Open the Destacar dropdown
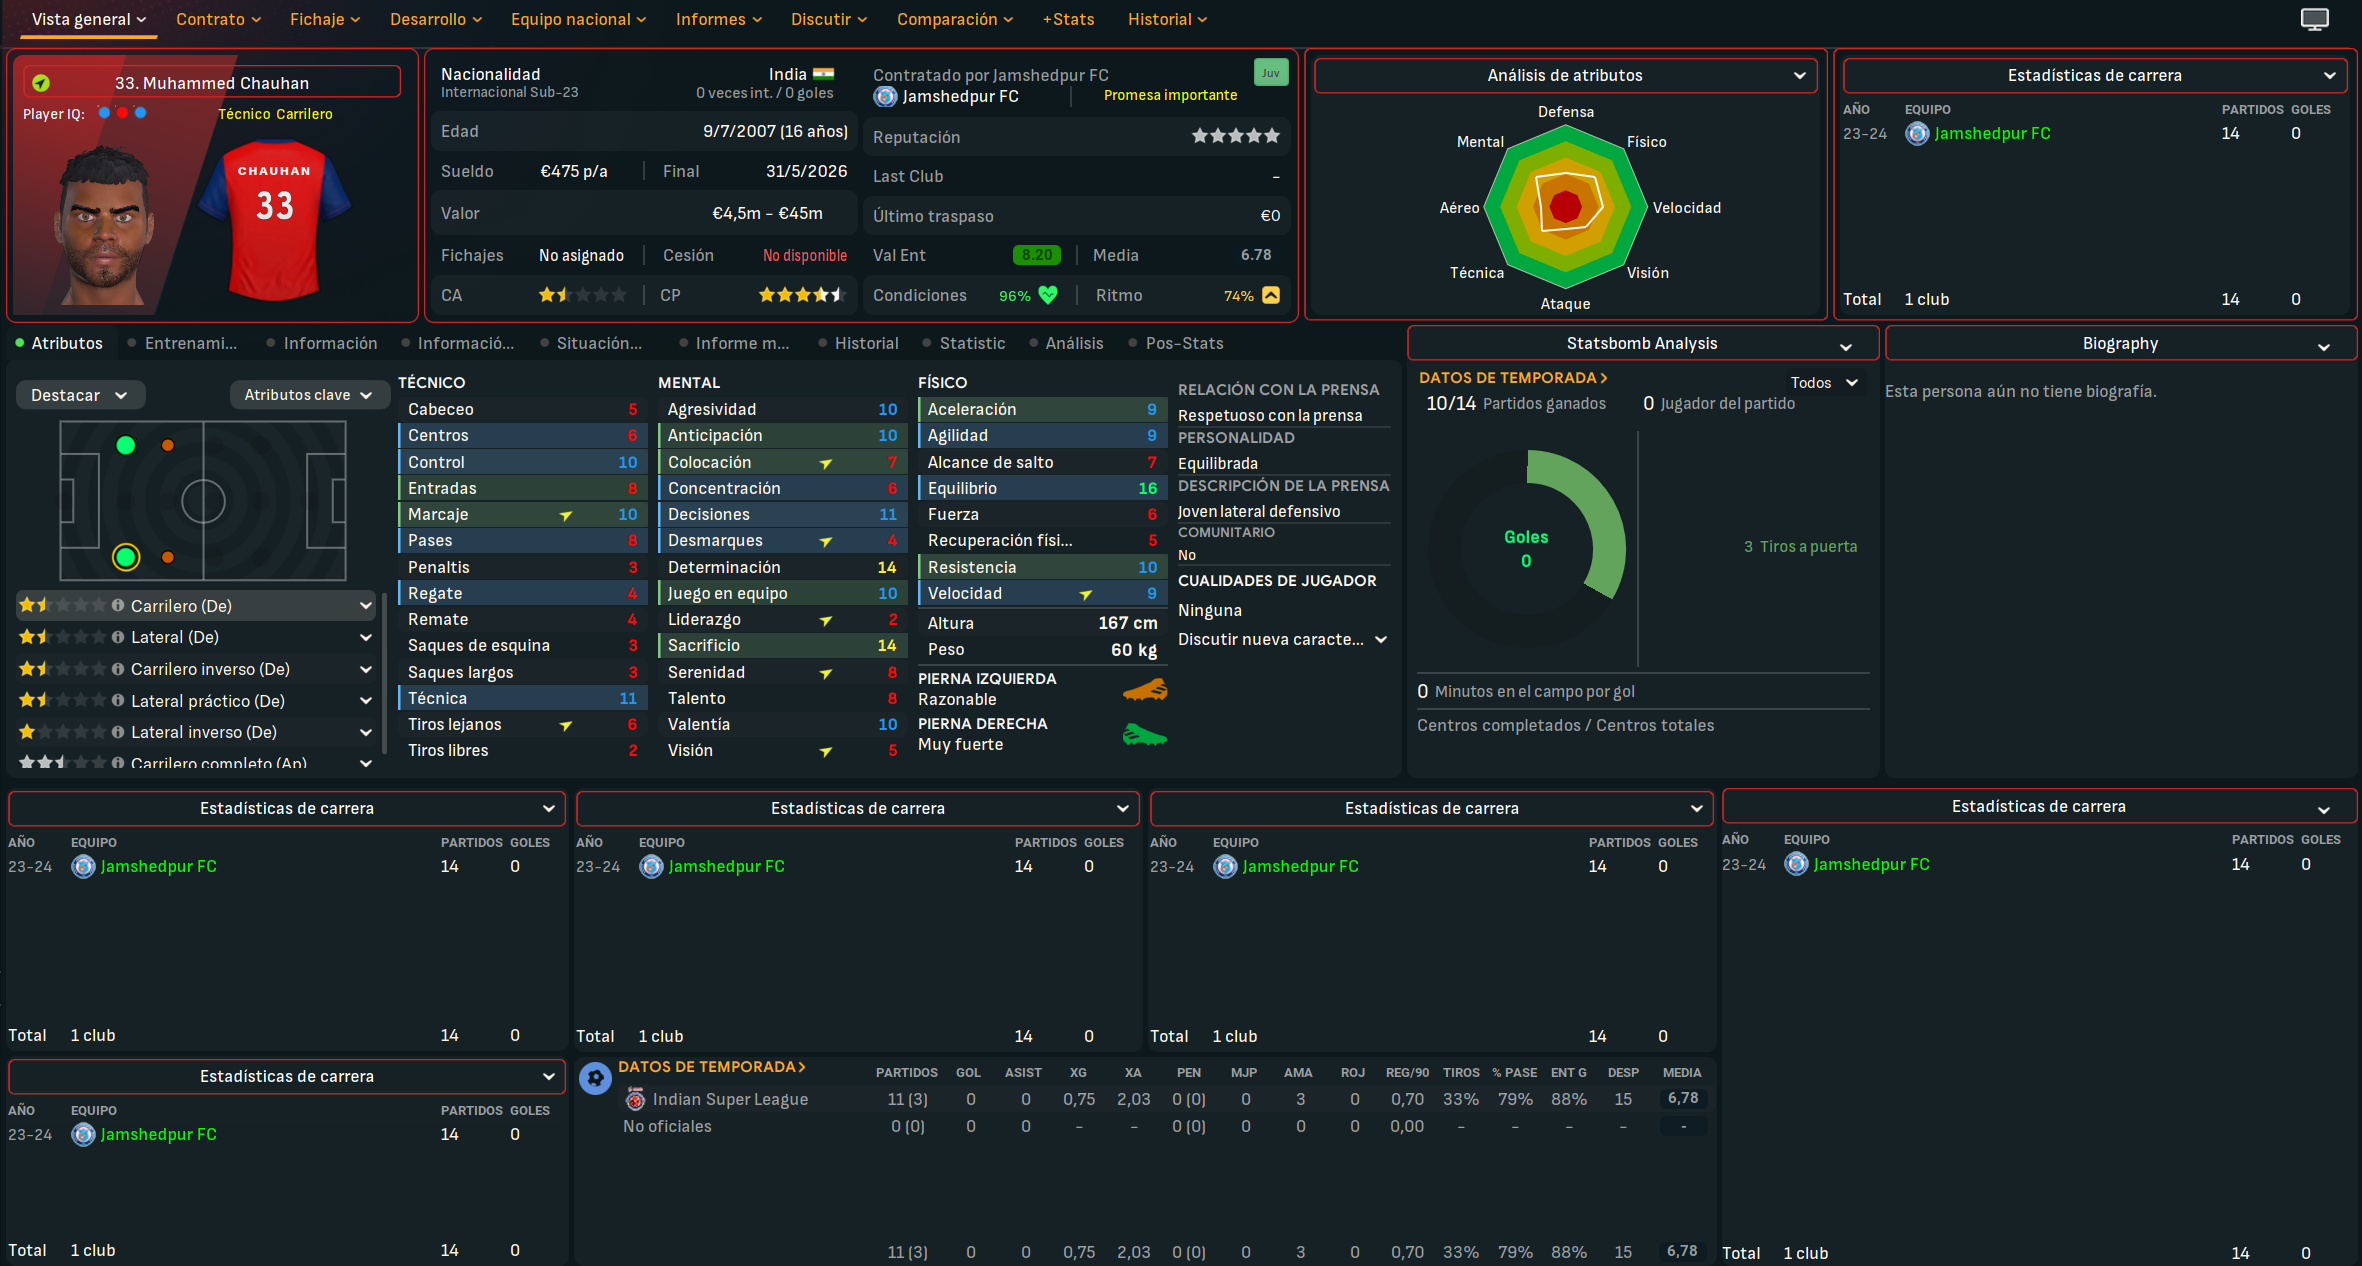 pyautogui.click(x=81, y=395)
